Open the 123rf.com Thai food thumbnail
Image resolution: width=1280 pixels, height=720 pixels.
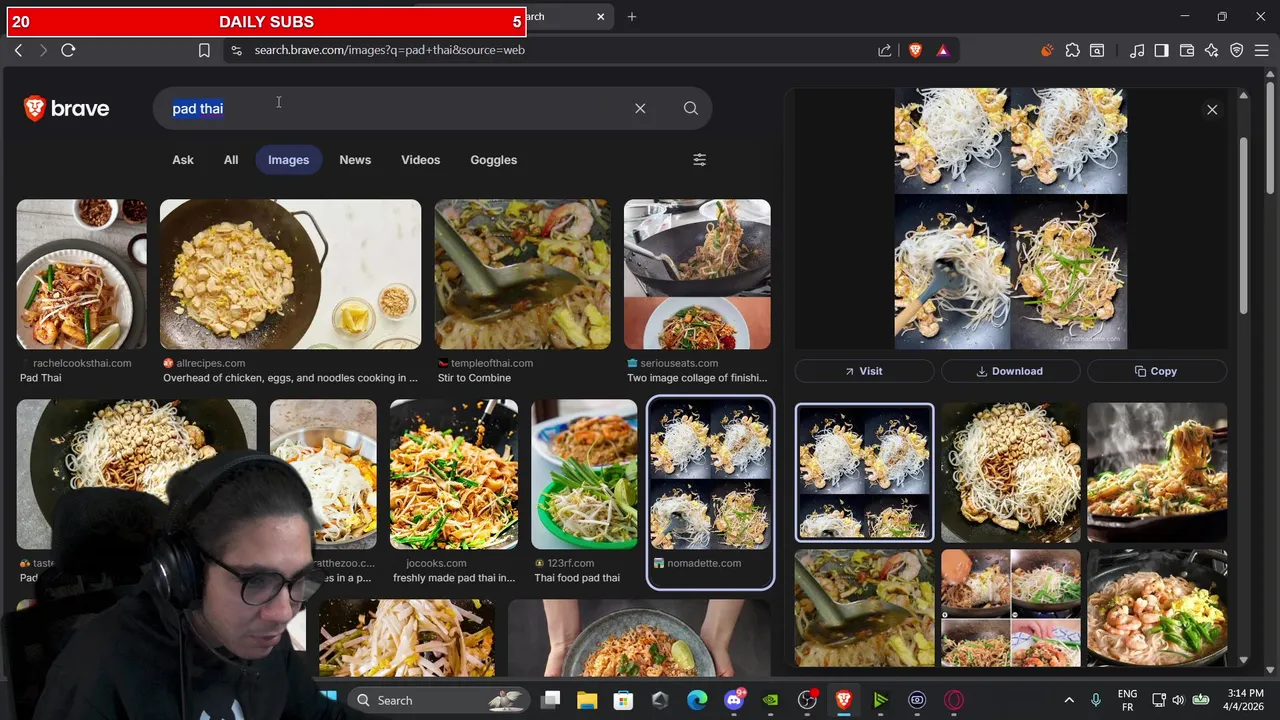coord(584,474)
